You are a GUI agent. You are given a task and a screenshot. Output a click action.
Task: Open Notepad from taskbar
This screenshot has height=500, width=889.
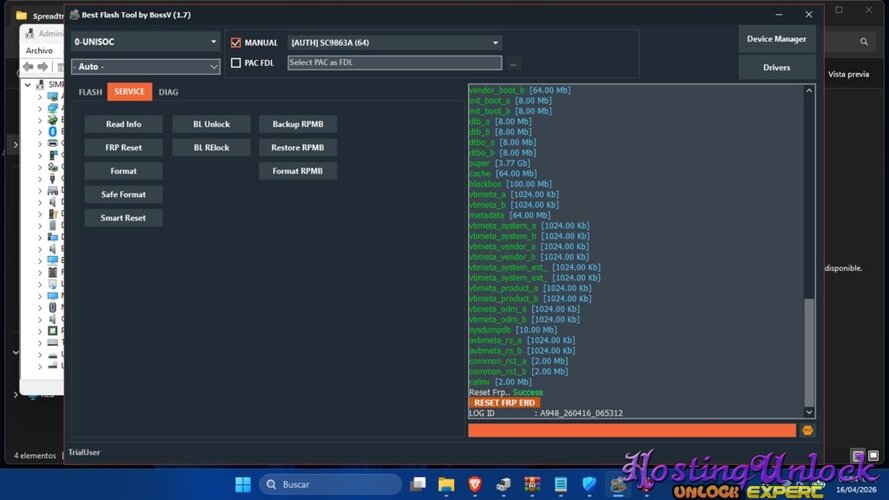561,484
